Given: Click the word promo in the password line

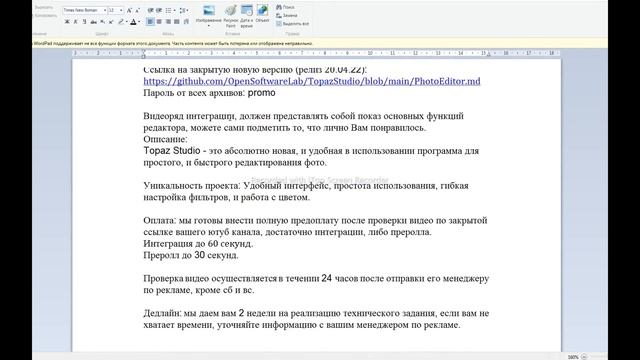Looking at the screenshot, I should 262,93.
